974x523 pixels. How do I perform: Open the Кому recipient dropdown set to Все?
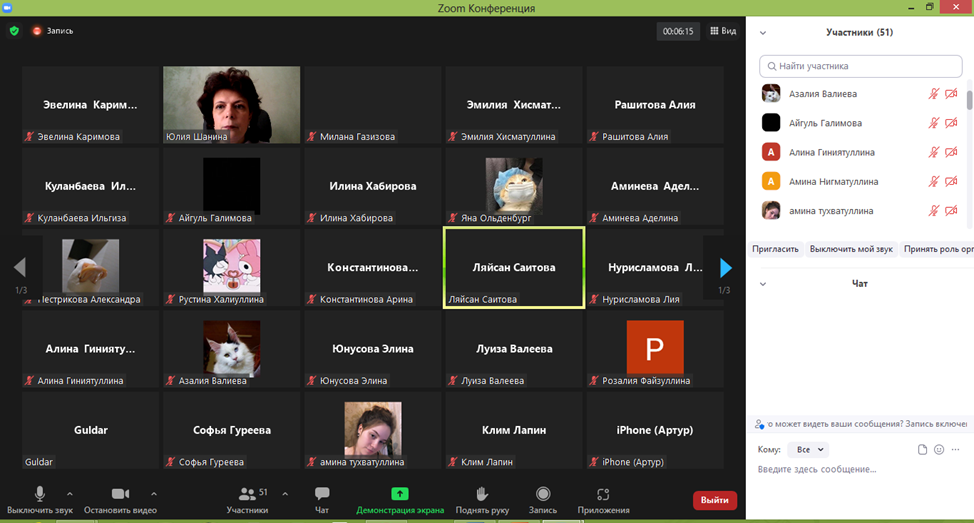pyautogui.click(x=807, y=450)
